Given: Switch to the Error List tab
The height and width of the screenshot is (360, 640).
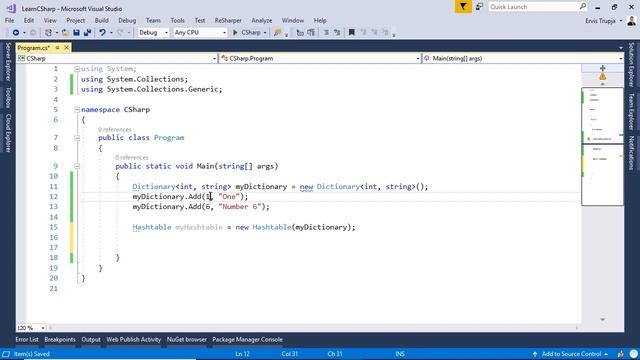Looking at the screenshot, I should coord(27,340).
